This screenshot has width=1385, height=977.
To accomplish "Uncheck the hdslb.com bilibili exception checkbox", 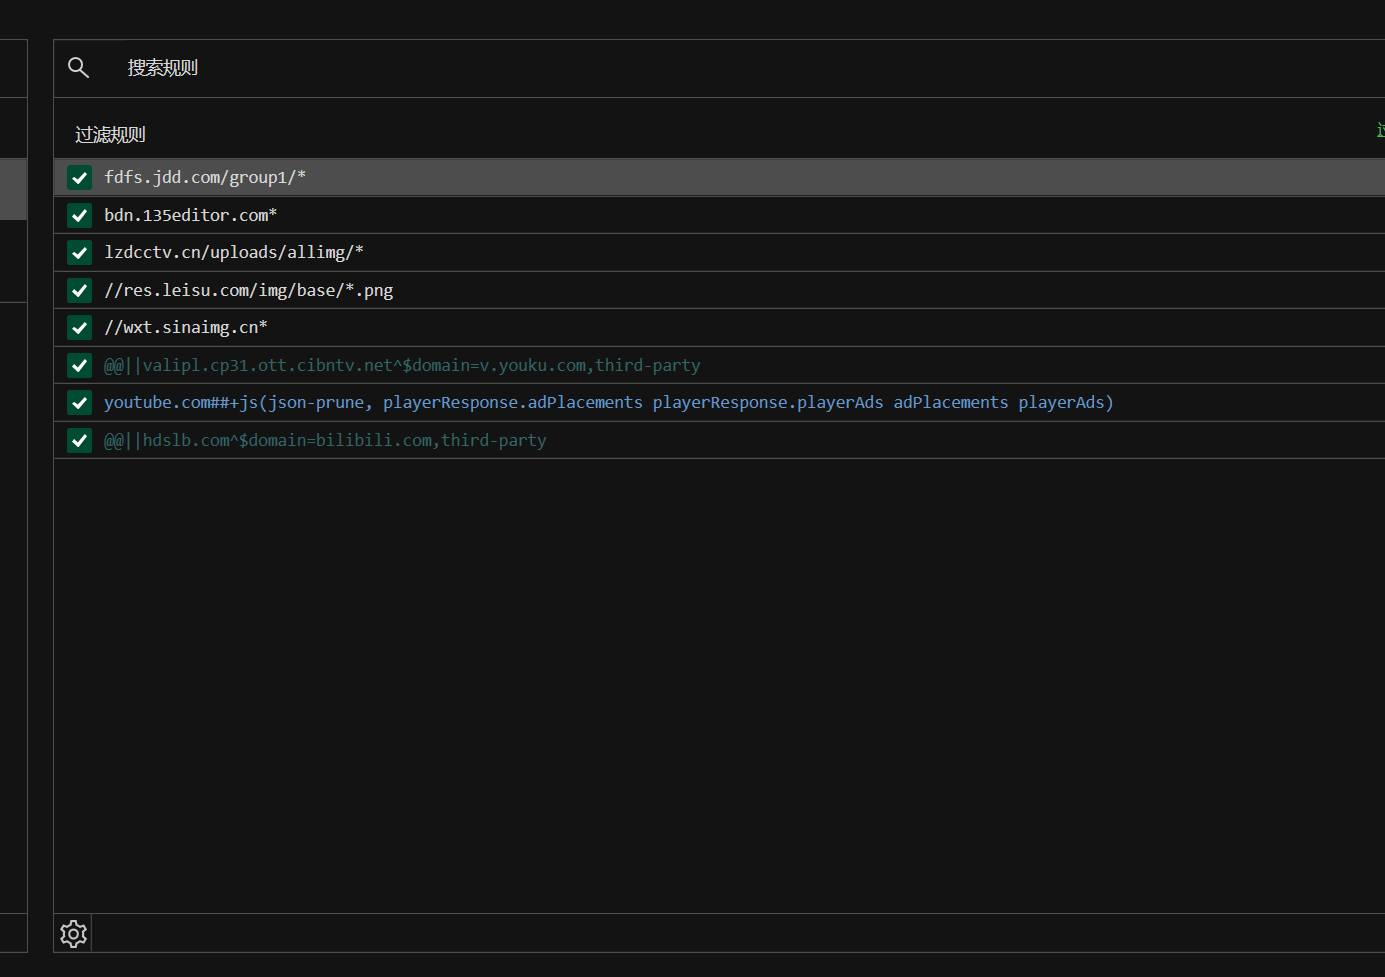I will pos(80,440).
